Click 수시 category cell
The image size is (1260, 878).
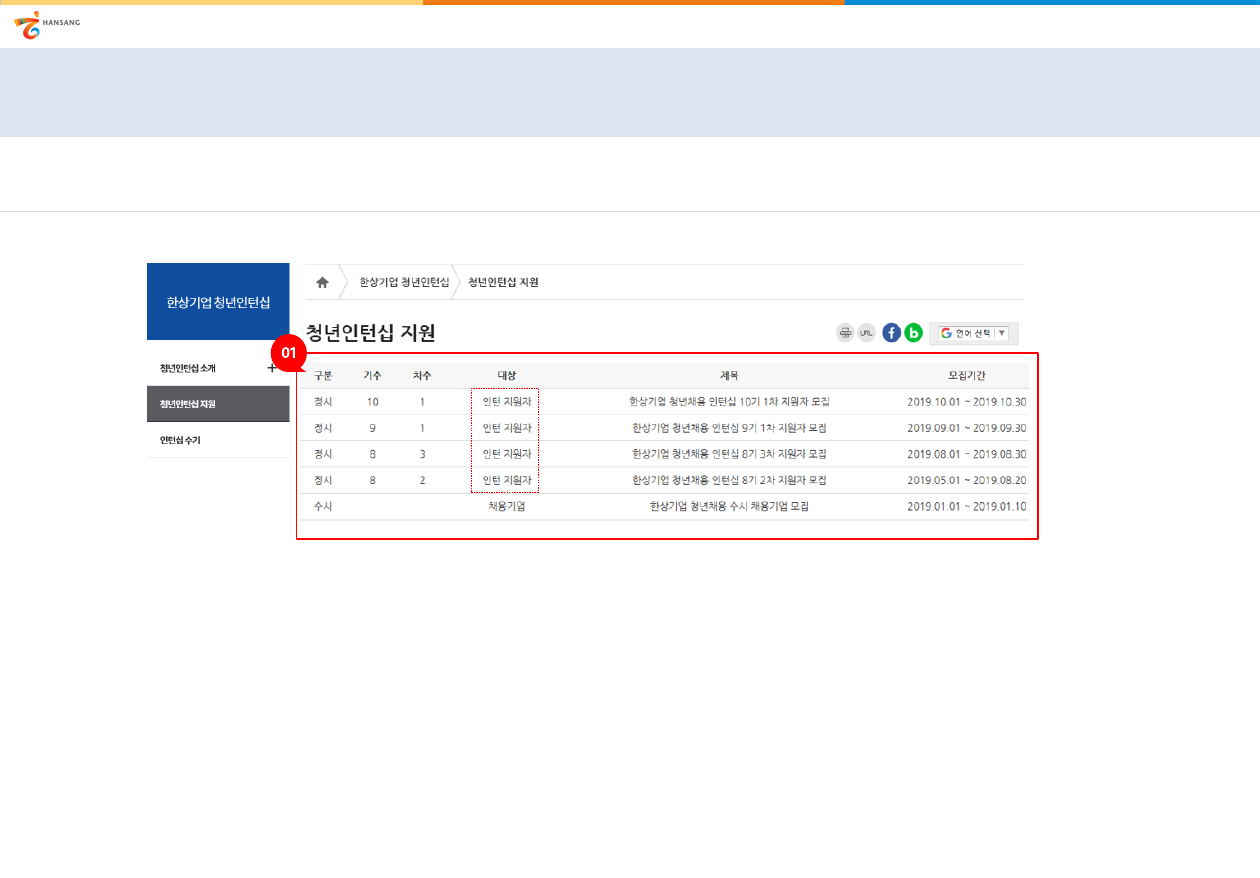click(323, 506)
